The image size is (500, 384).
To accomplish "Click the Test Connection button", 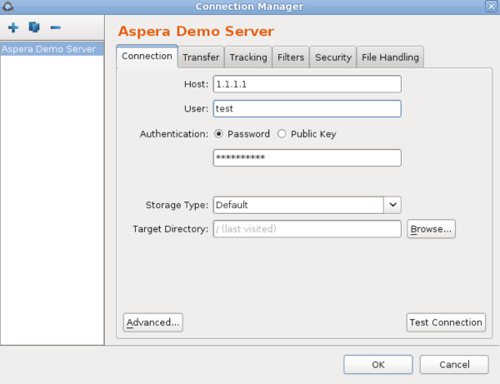I will pyautogui.click(x=446, y=322).
